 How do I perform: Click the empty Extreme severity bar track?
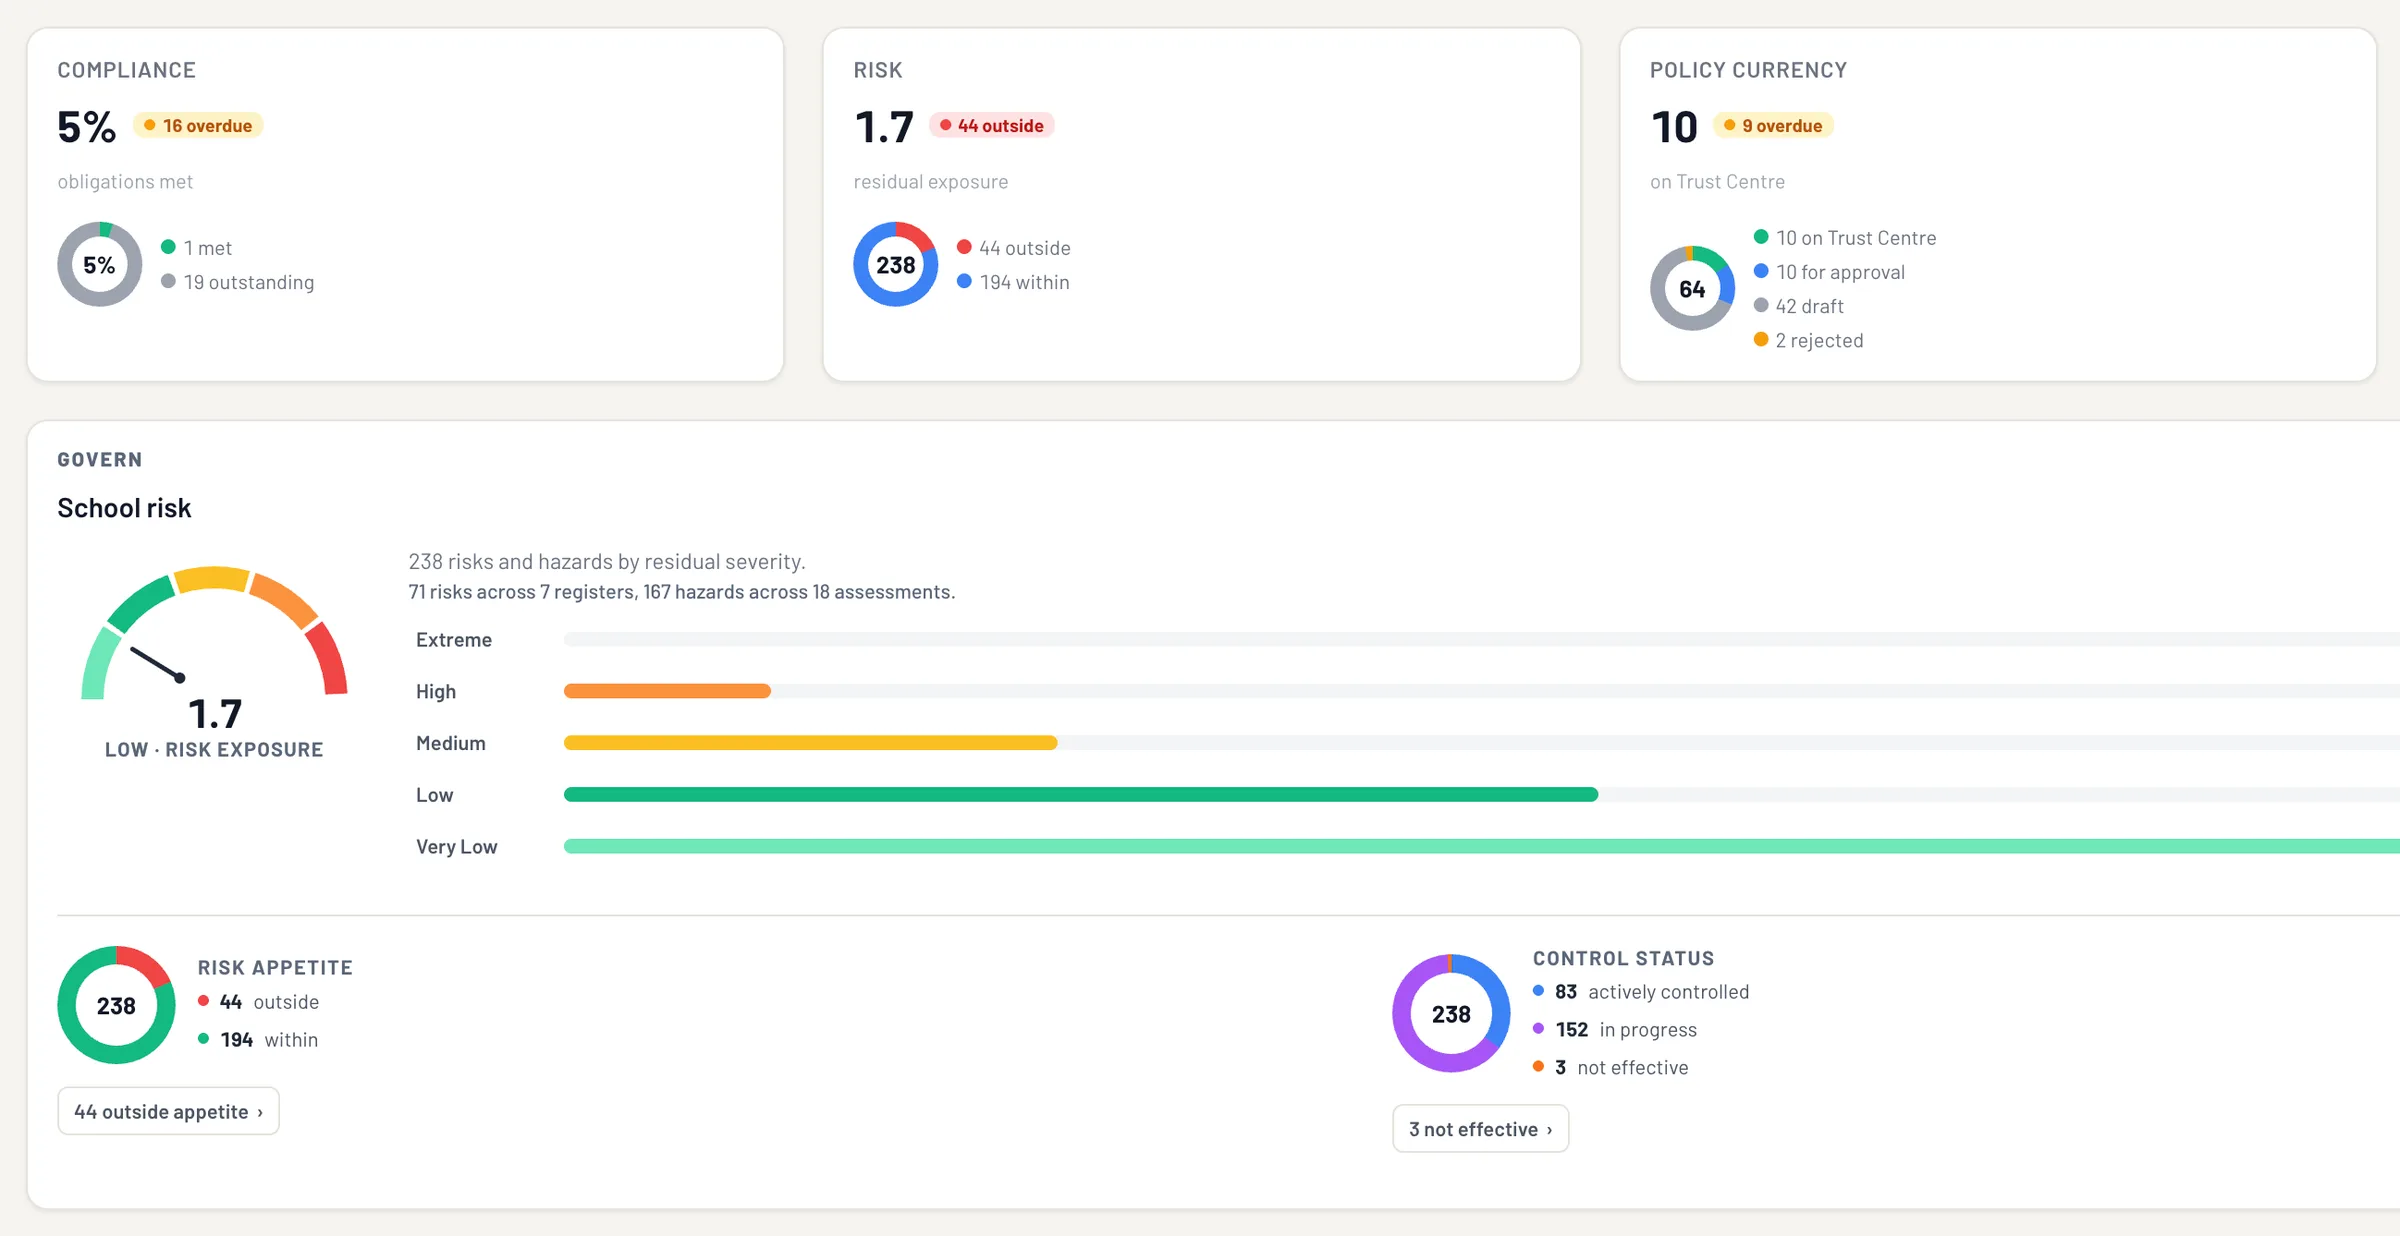pyautogui.click(x=1482, y=639)
